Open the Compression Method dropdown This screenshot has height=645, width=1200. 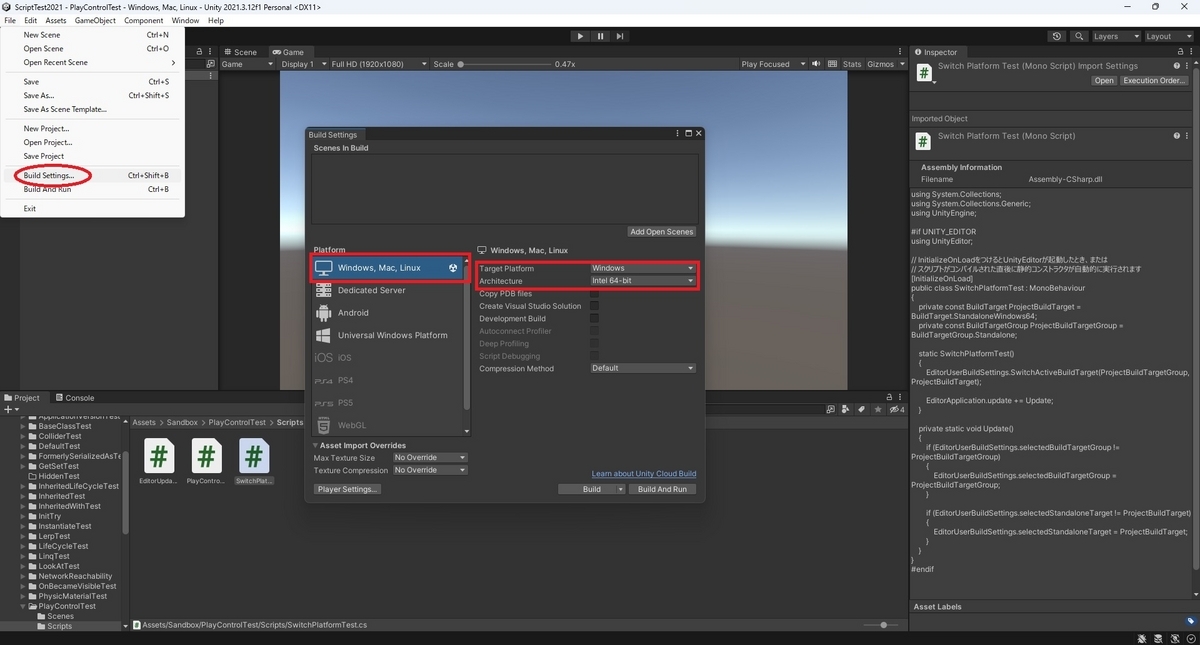642,368
